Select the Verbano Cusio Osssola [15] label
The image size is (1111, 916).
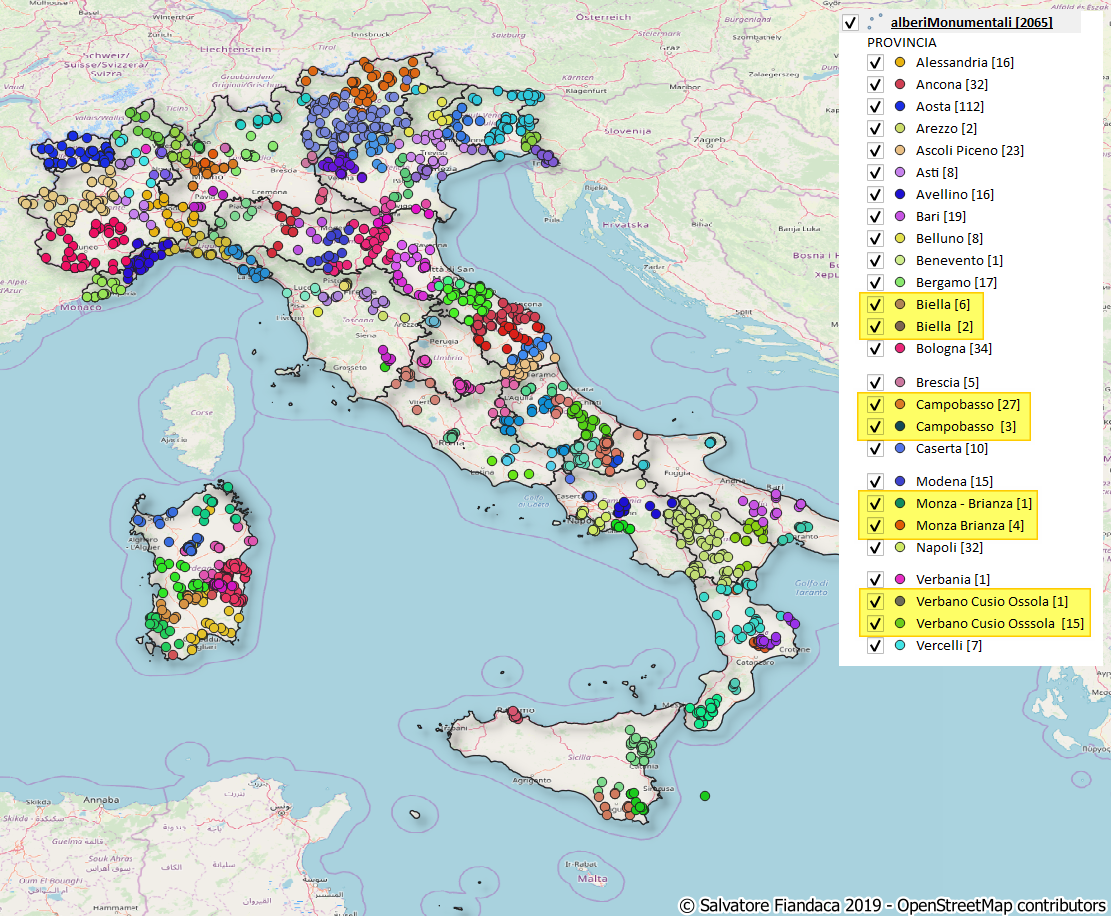click(x=1000, y=623)
